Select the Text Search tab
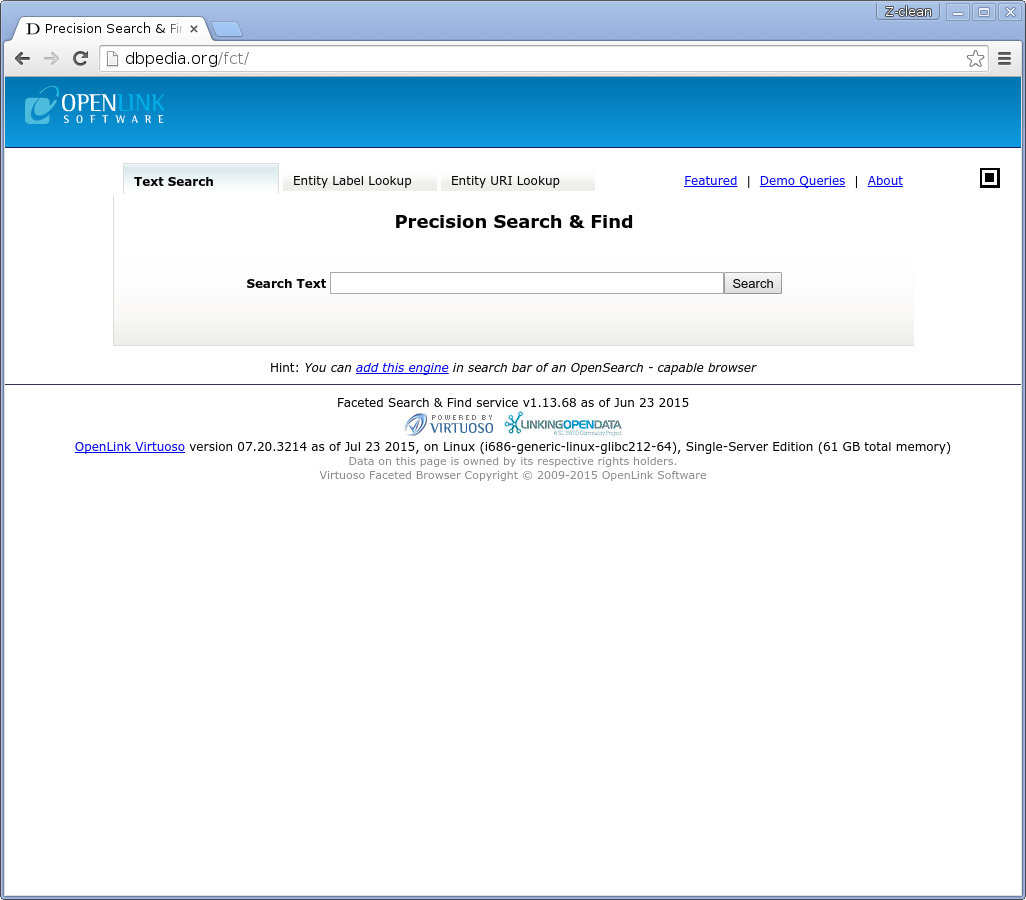The height and width of the screenshot is (900, 1026). (x=174, y=181)
